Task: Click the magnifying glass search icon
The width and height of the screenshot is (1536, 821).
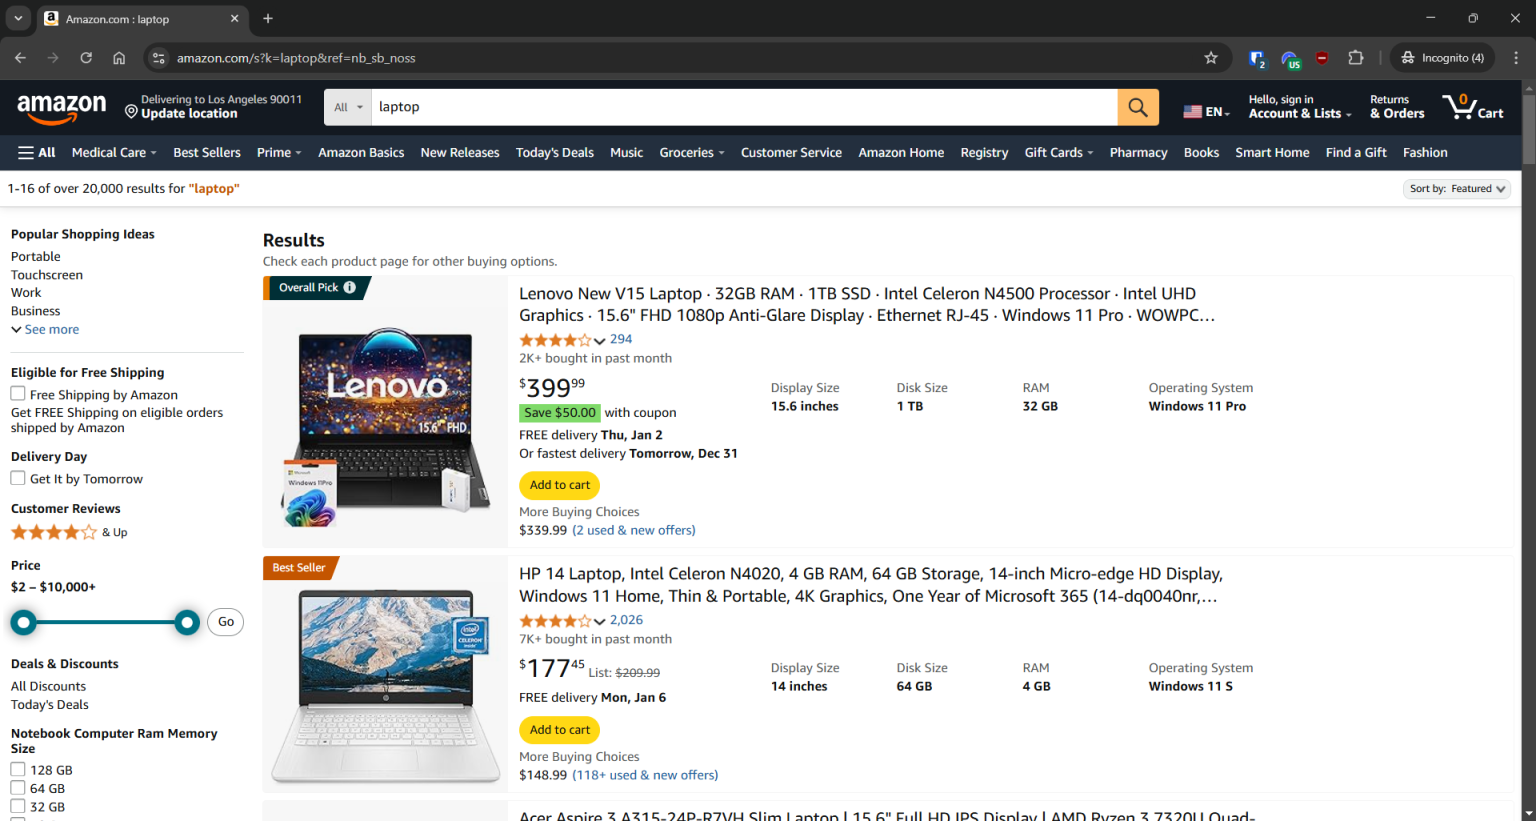Action: (x=1137, y=106)
